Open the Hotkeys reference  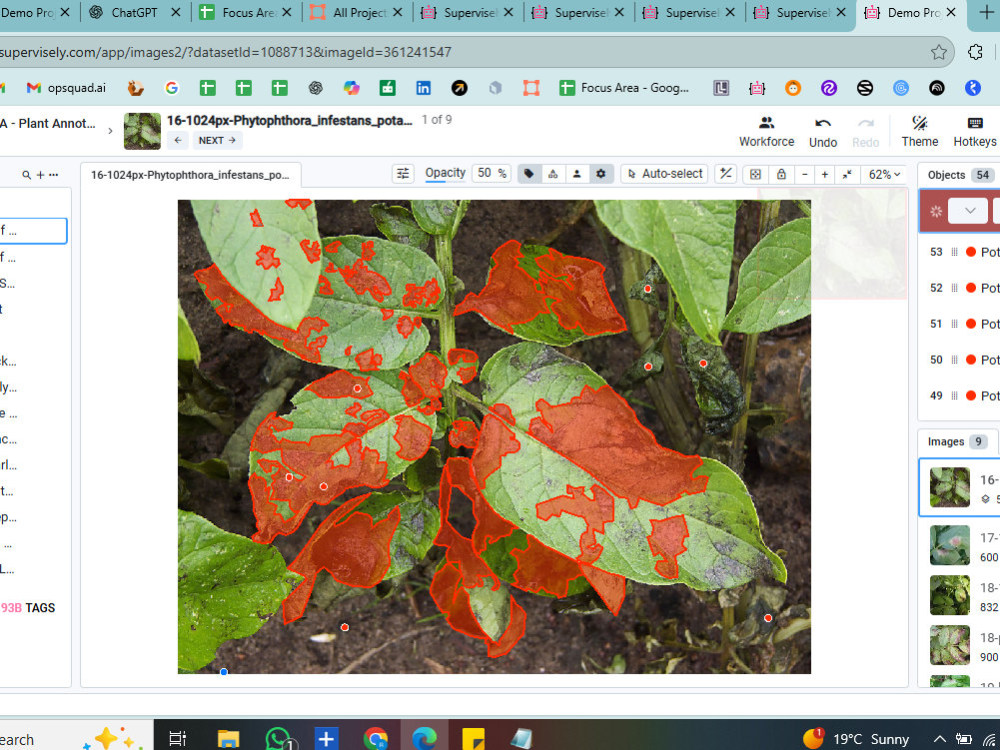[974, 132]
